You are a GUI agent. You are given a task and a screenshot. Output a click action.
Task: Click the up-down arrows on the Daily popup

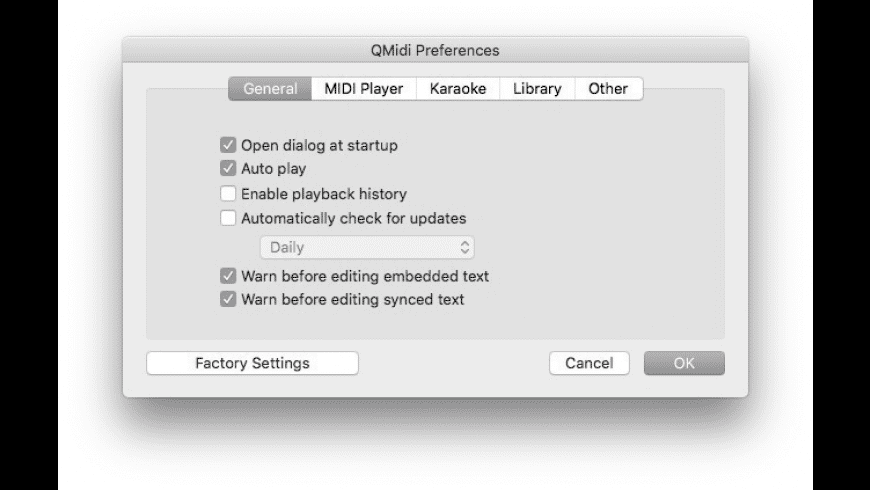(x=464, y=247)
